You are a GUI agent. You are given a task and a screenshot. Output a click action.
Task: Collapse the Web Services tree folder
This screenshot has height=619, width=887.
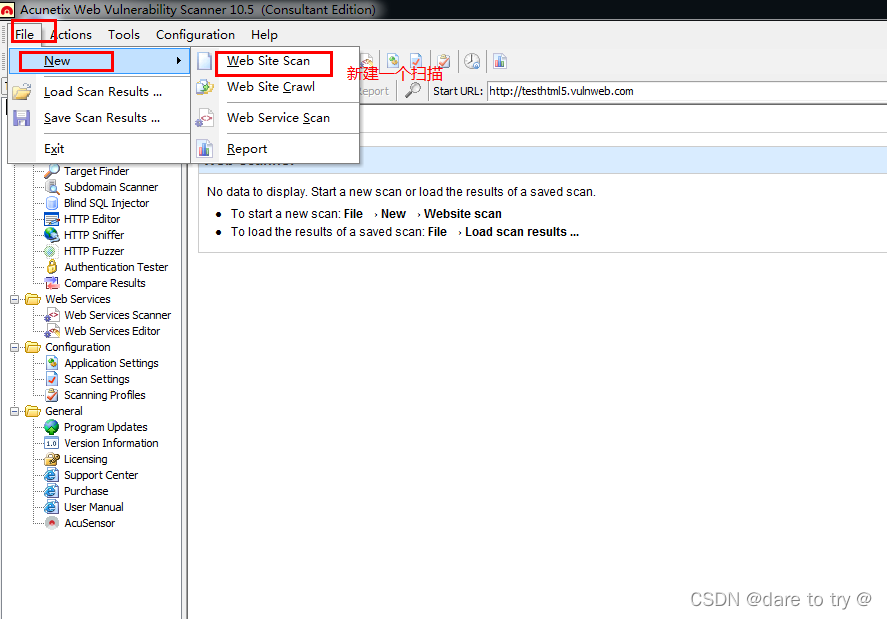15,299
